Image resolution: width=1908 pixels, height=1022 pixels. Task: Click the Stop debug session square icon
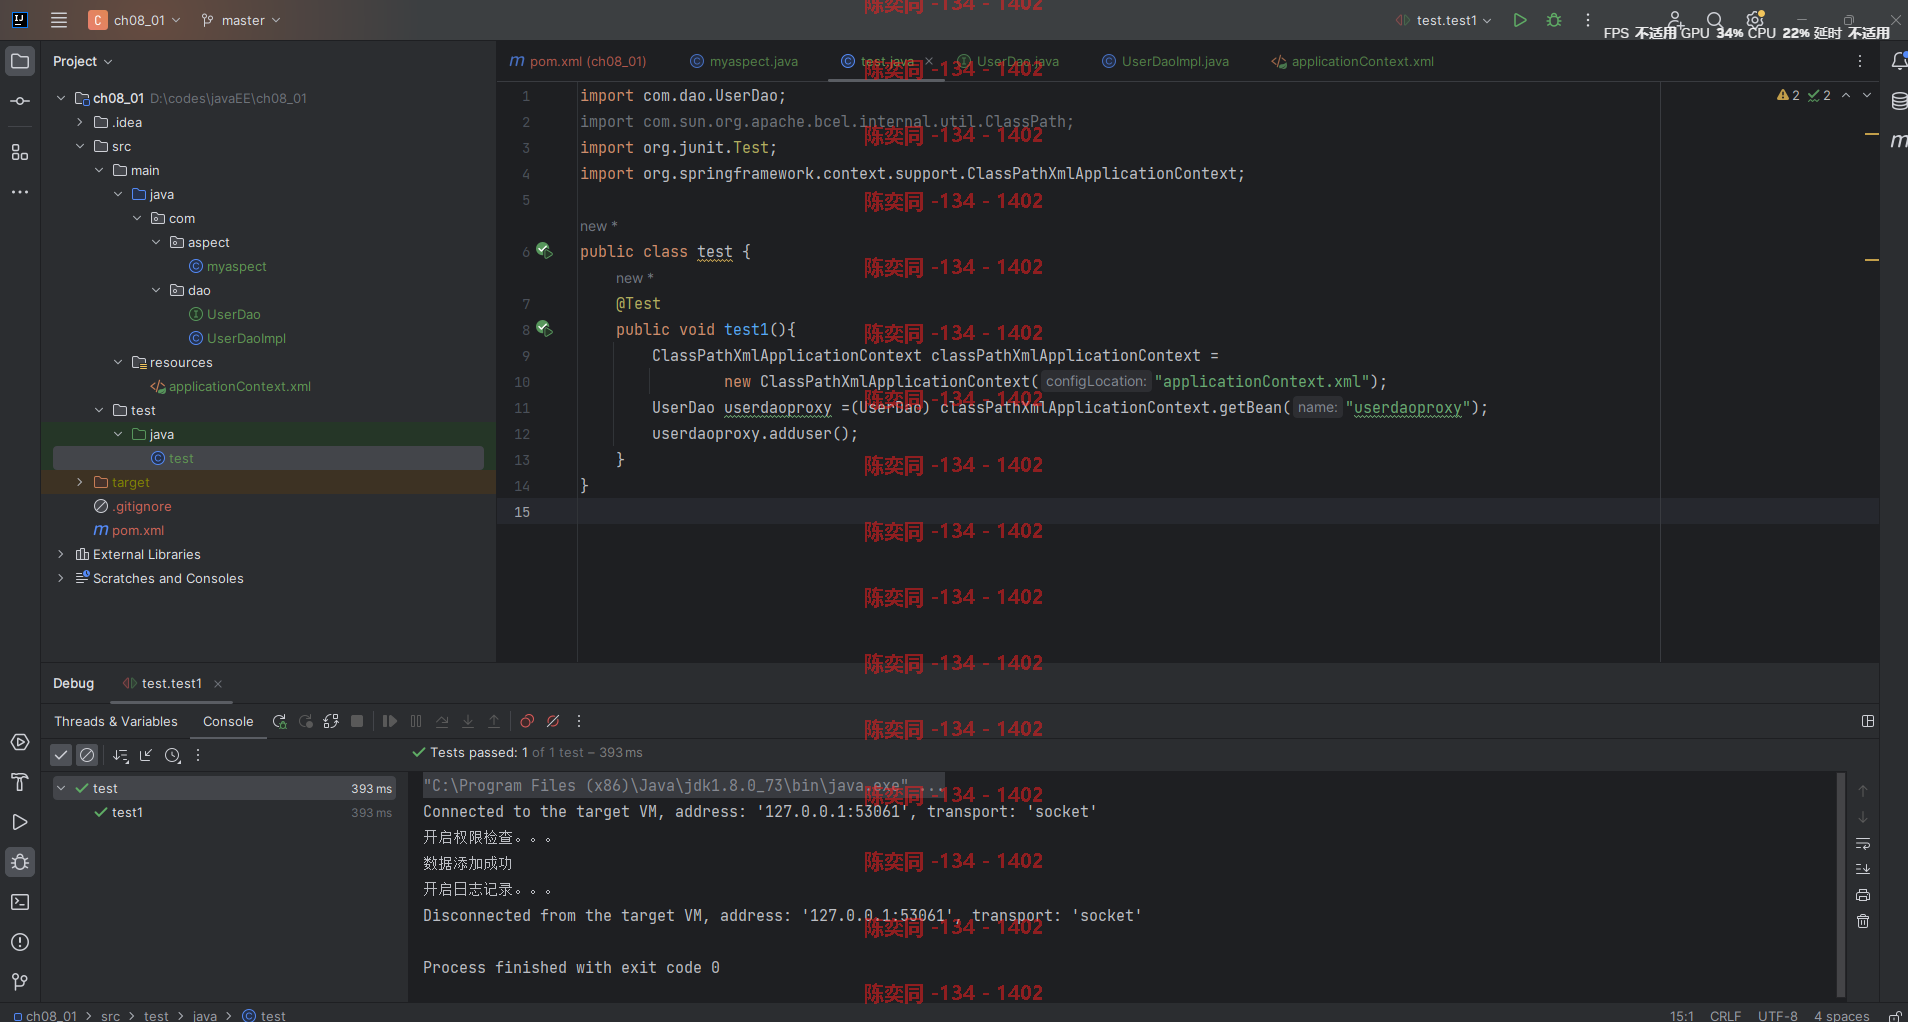coord(357,721)
